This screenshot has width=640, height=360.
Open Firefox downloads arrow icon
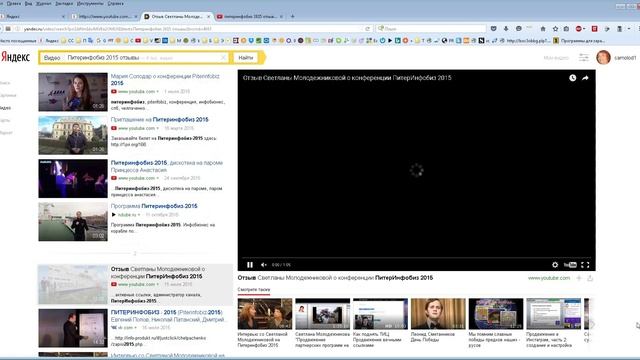point(506,29)
